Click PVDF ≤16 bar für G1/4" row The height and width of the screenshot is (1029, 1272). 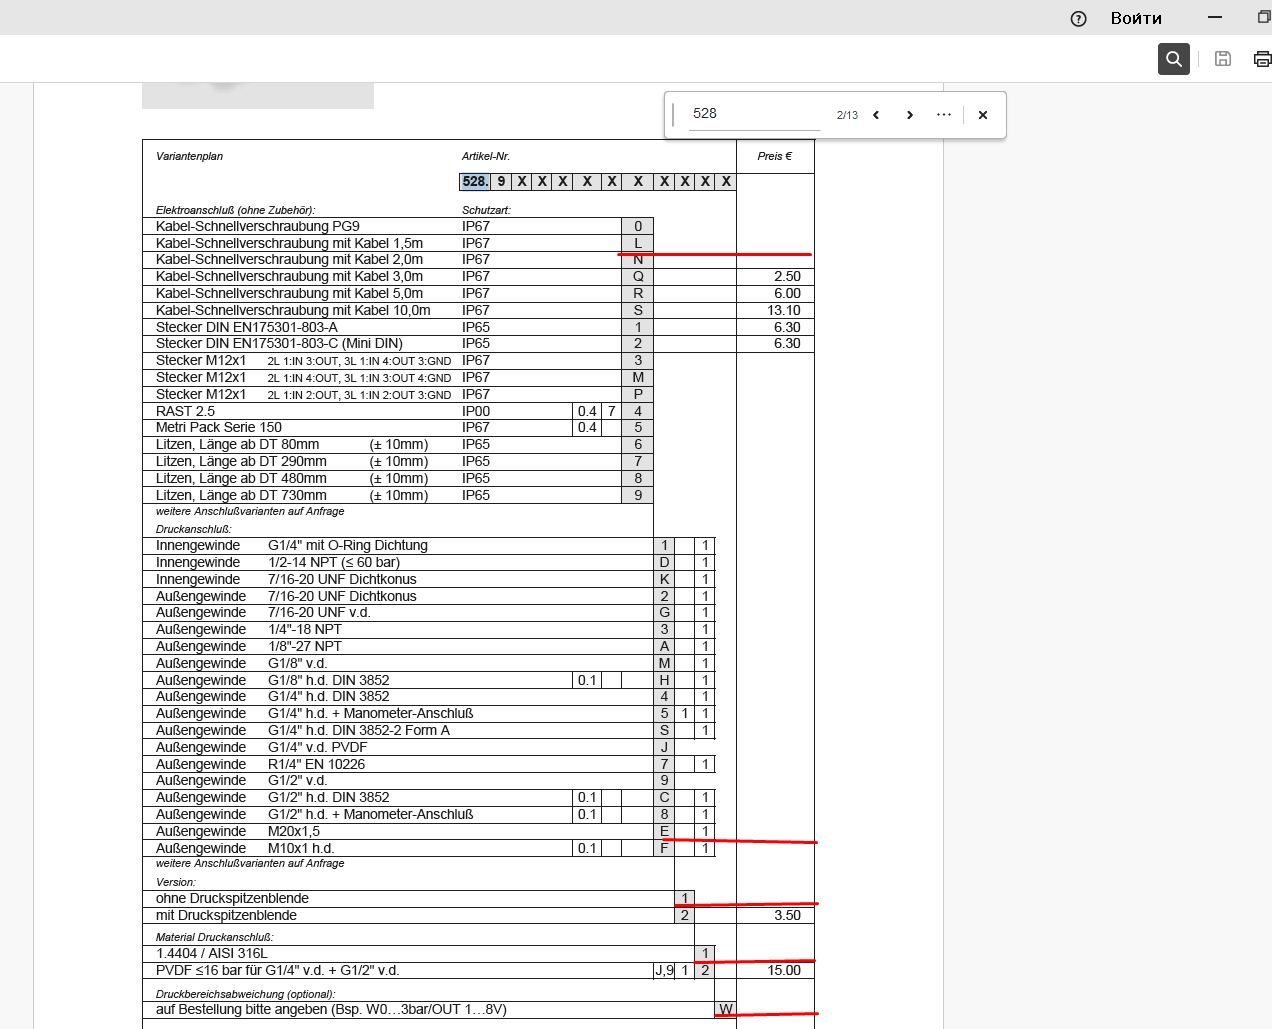click(277, 970)
